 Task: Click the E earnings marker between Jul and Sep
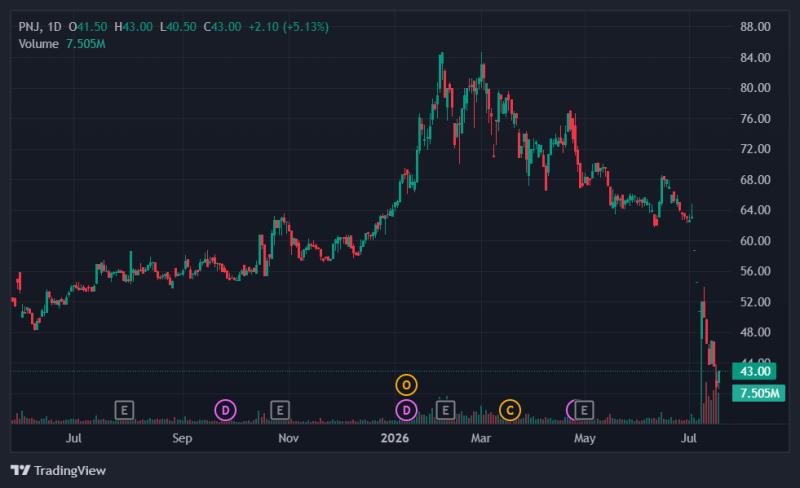124,410
